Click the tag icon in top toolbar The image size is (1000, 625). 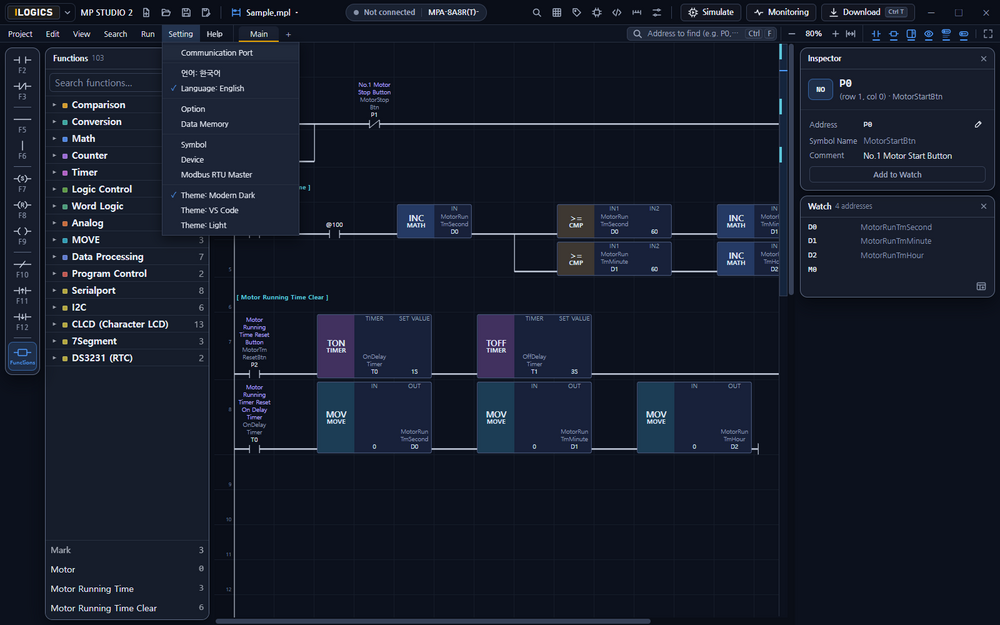(x=577, y=12)
